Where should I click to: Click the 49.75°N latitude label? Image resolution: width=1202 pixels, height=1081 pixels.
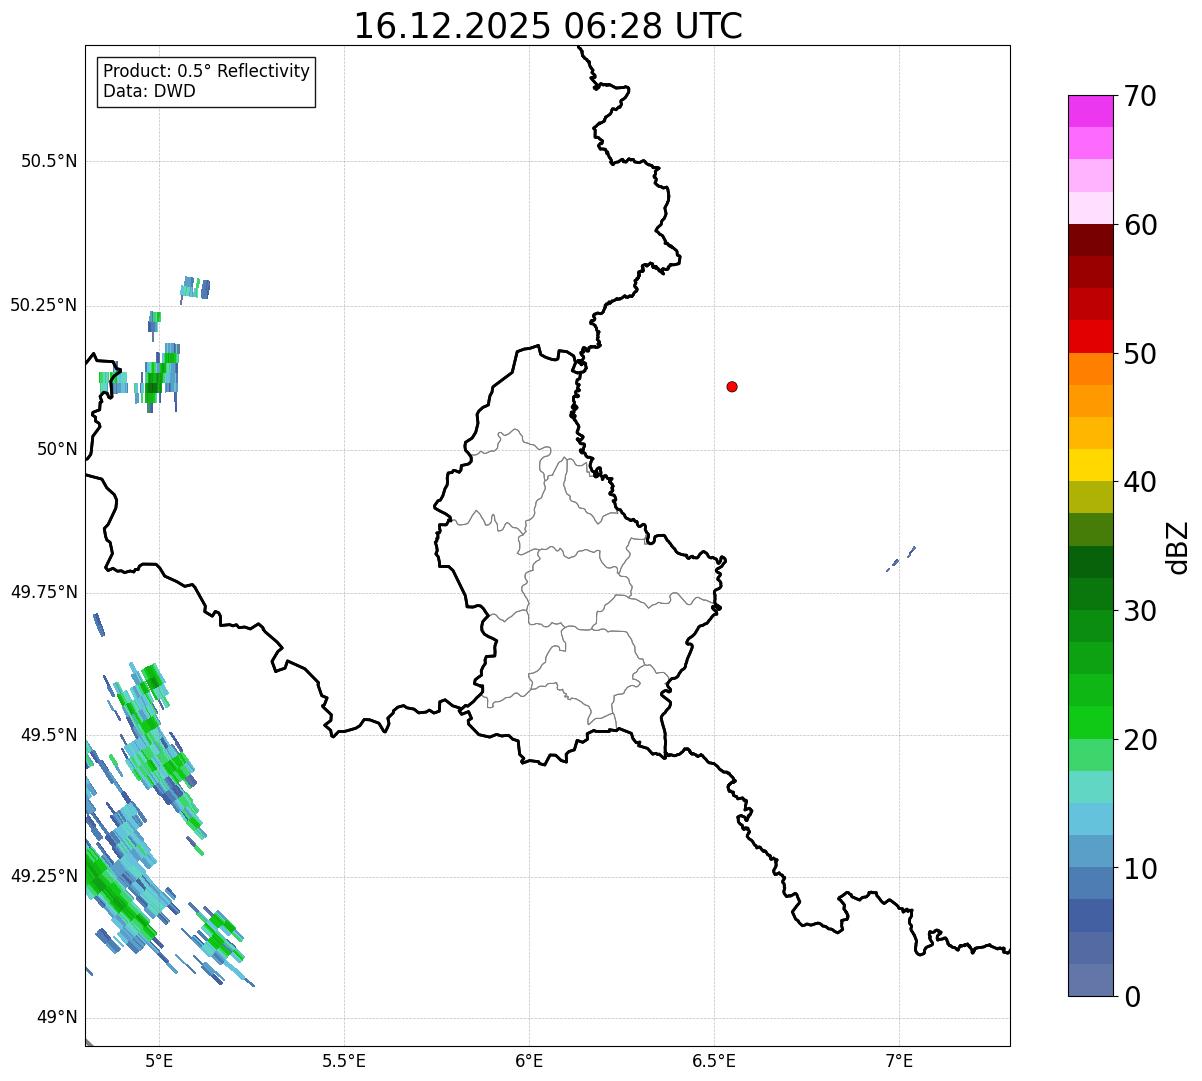click(44, 592)
